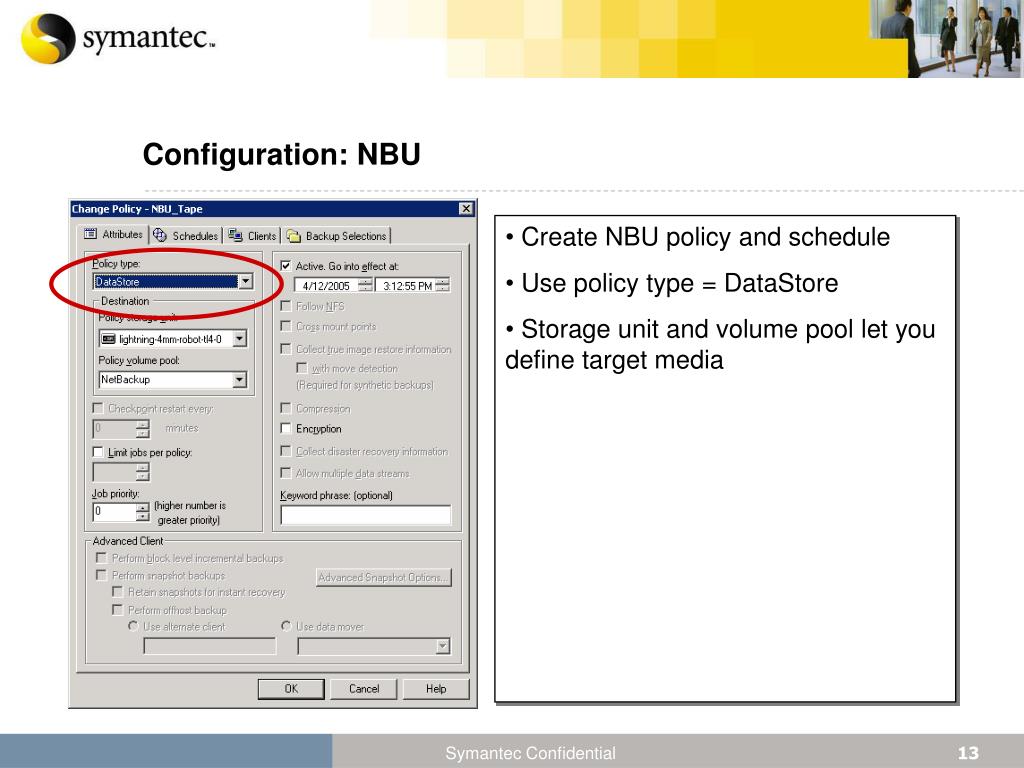1024x768 pixels.
Task: Adjust the Job priority spinner
Action: tap(143, 512)
